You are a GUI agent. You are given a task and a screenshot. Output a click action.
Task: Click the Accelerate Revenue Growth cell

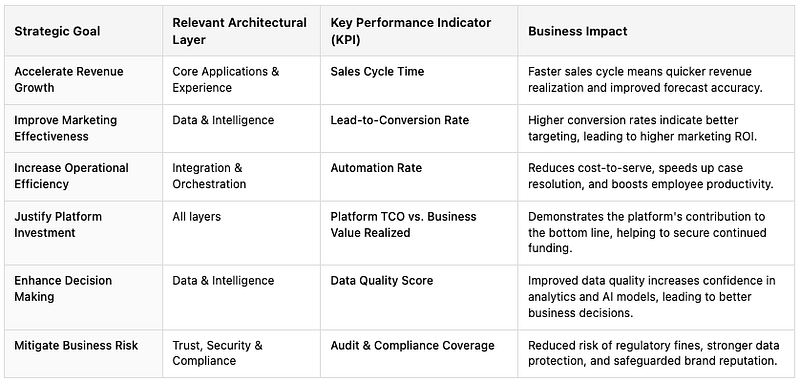point(69,79)
